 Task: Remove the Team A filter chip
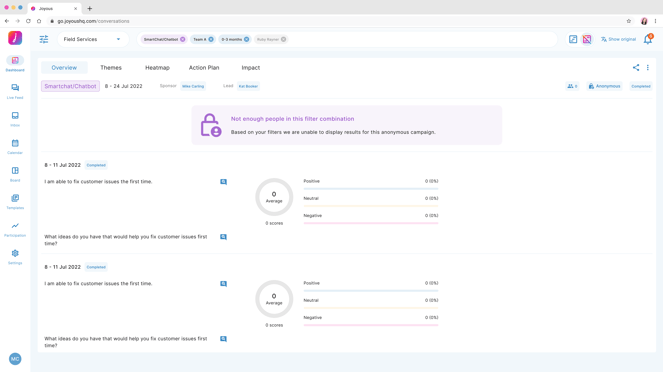[x=211, y=39]
